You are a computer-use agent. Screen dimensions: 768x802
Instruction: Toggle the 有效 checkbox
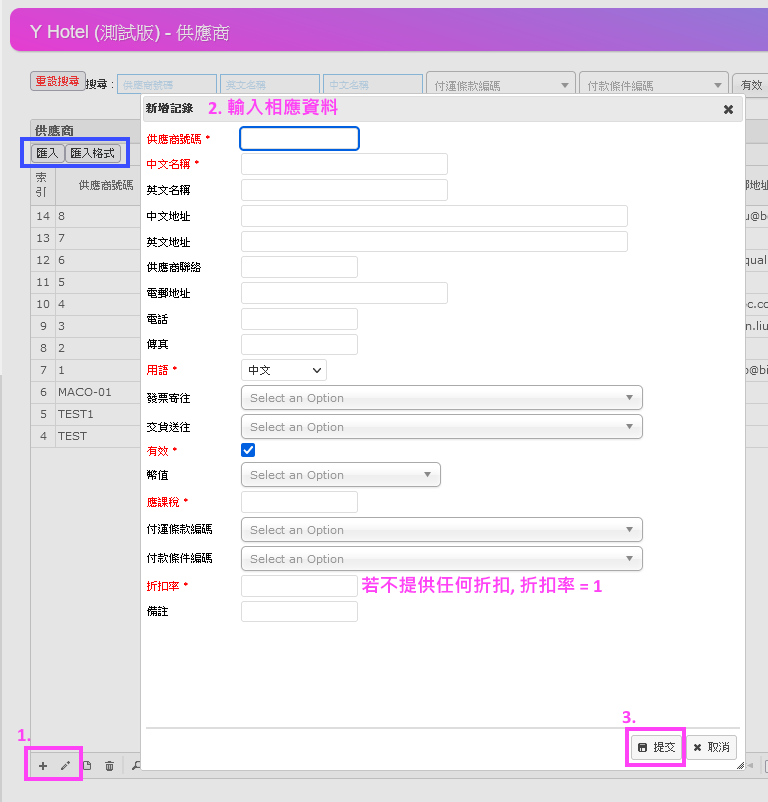click(x=248, y=450)
